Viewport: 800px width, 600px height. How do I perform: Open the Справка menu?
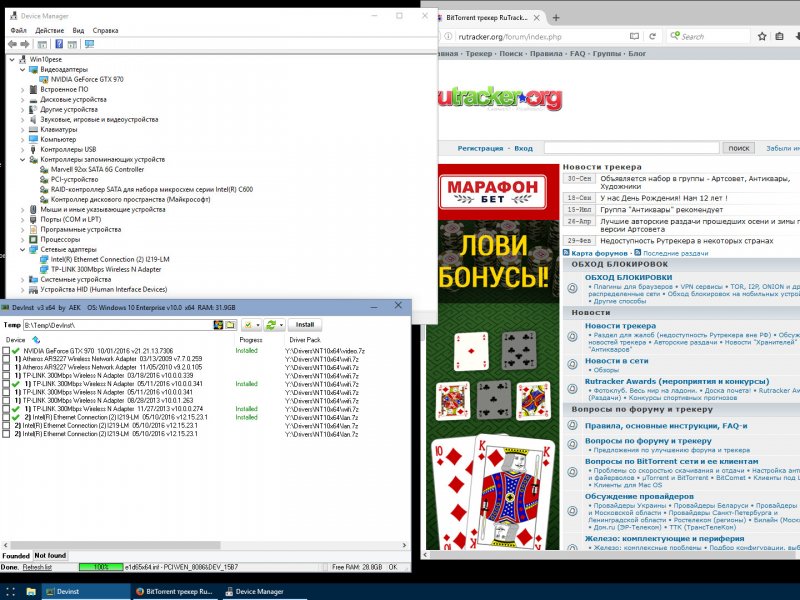(x=105, y=31)
